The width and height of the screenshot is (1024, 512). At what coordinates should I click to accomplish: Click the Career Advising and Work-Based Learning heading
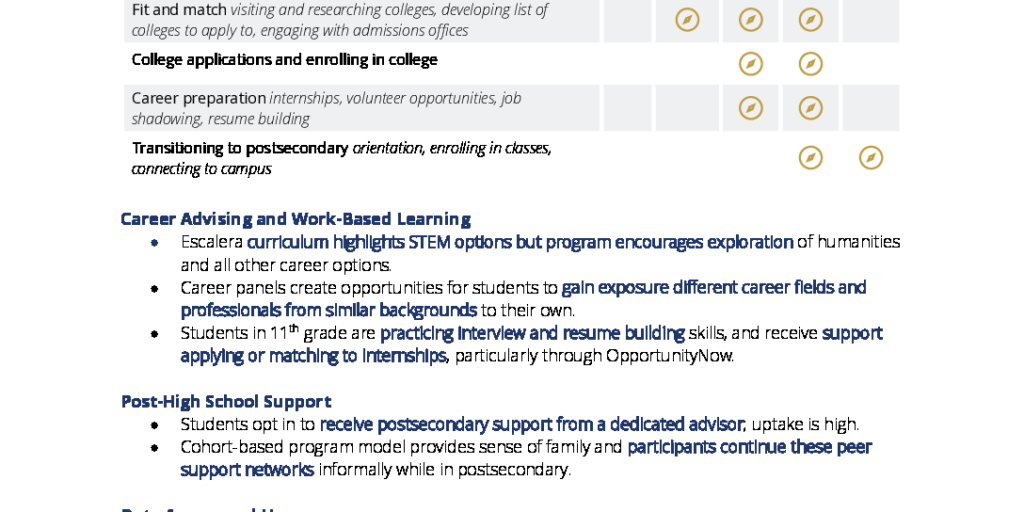[295, 219]
